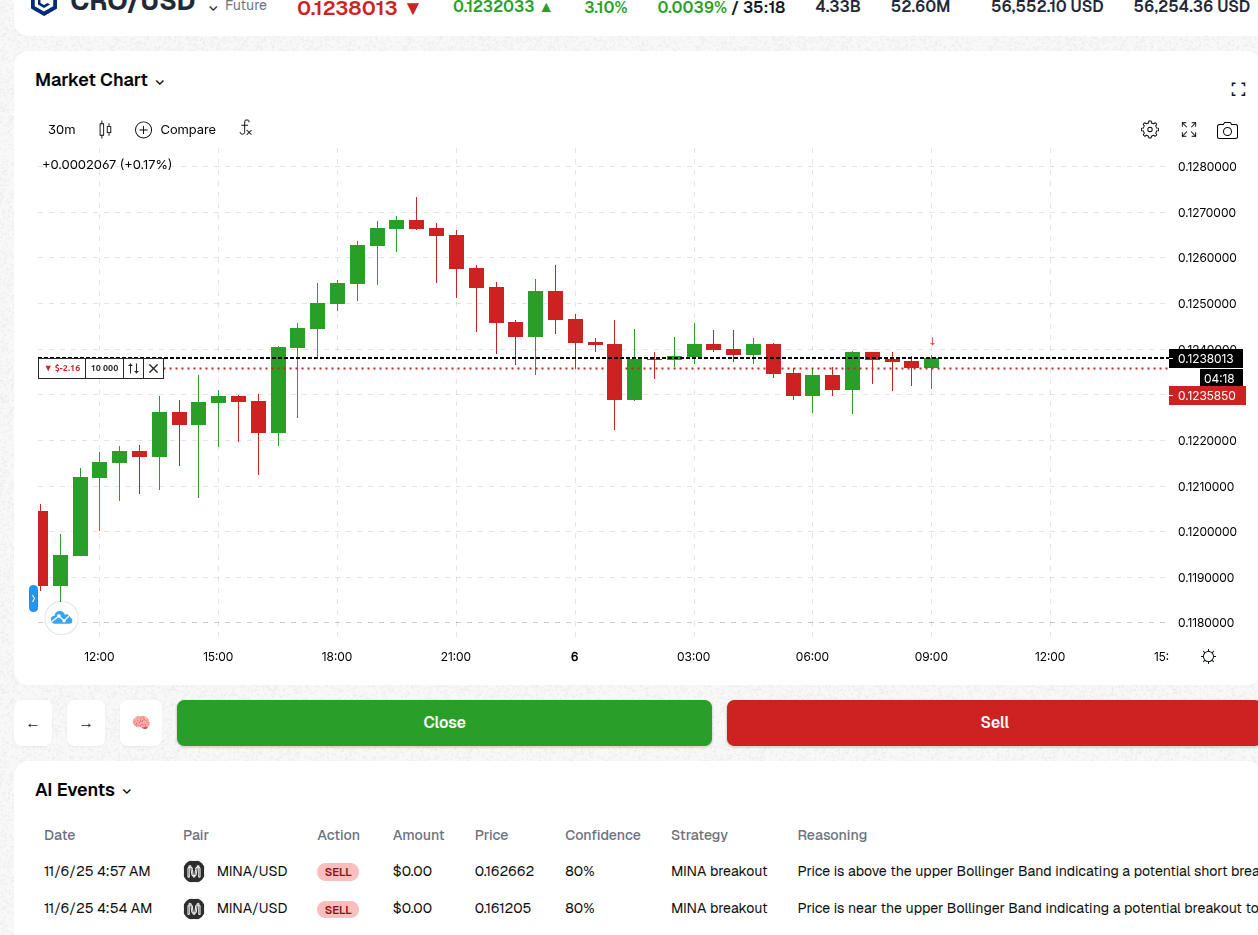
Task: Select the candlestick style icon on the toolbar
Action: [x=104, y=129]
